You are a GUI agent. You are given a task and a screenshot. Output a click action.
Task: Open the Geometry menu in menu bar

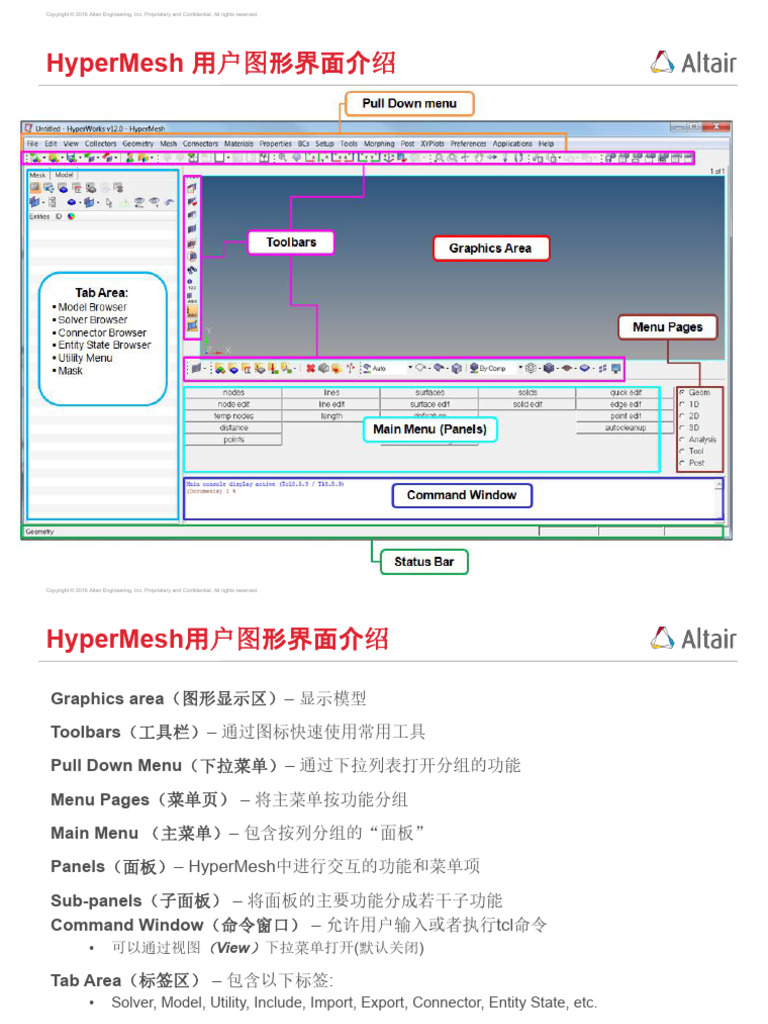tap(138, 144)
